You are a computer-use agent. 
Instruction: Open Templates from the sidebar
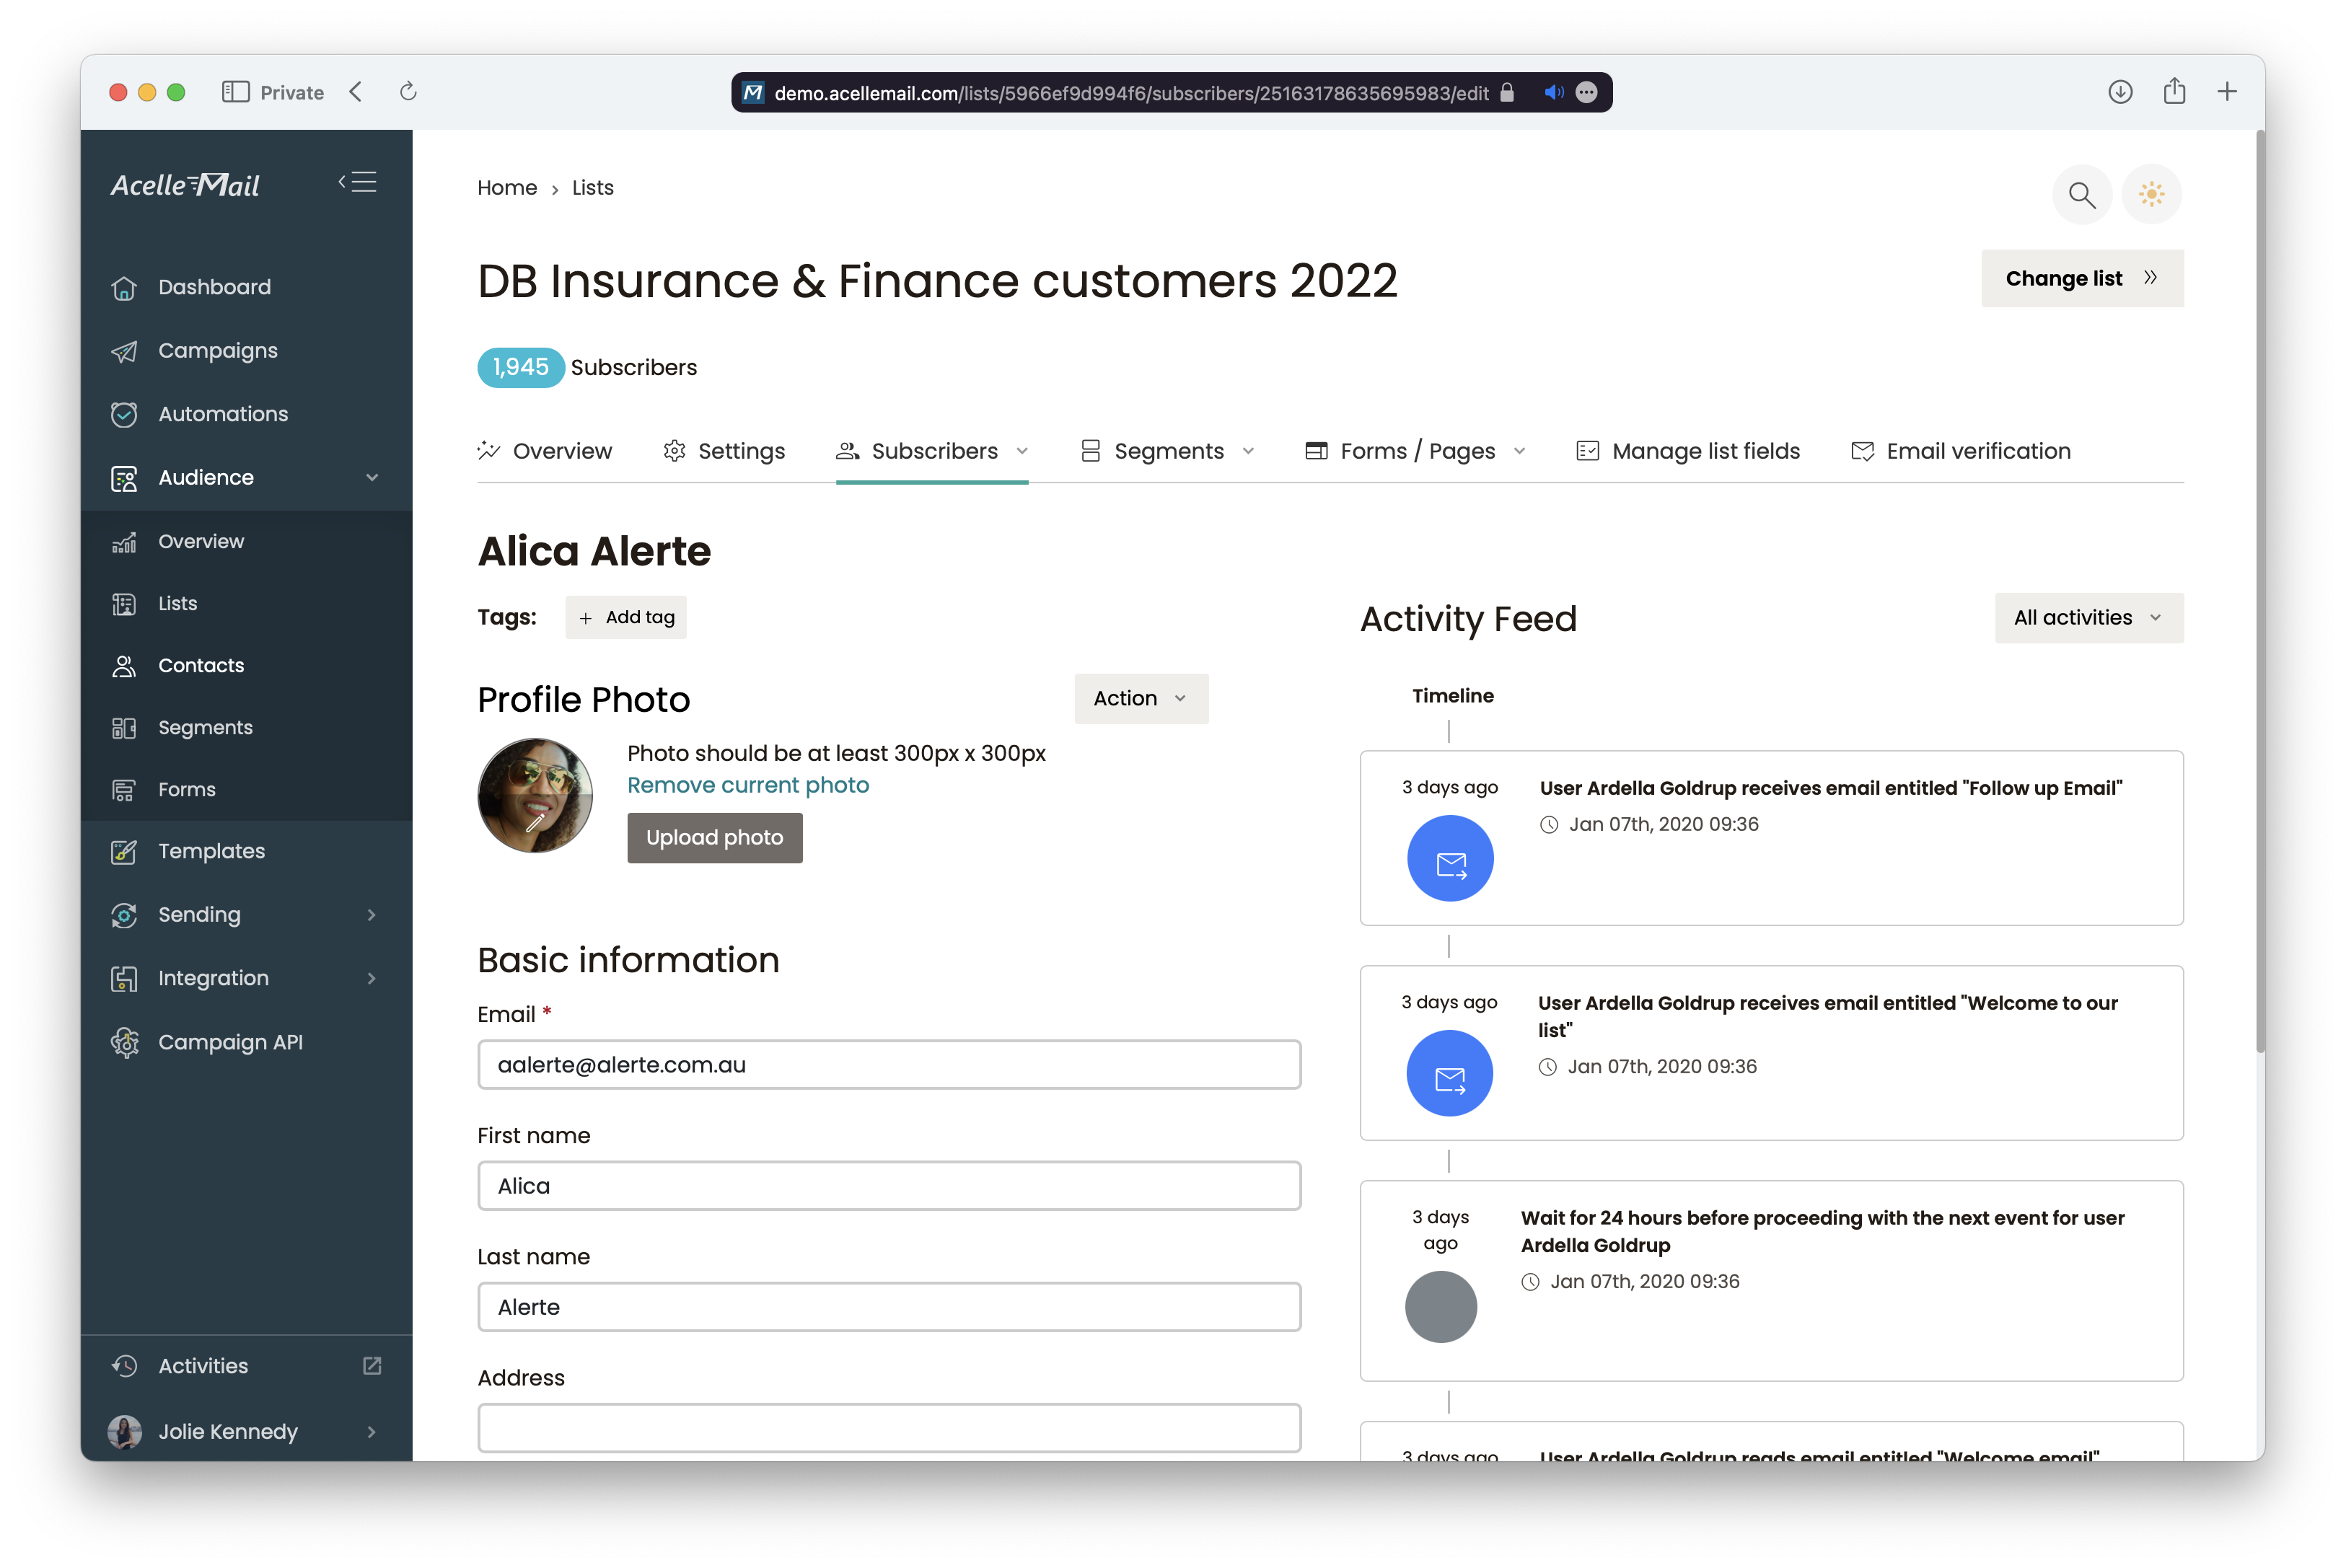point(211,851)
